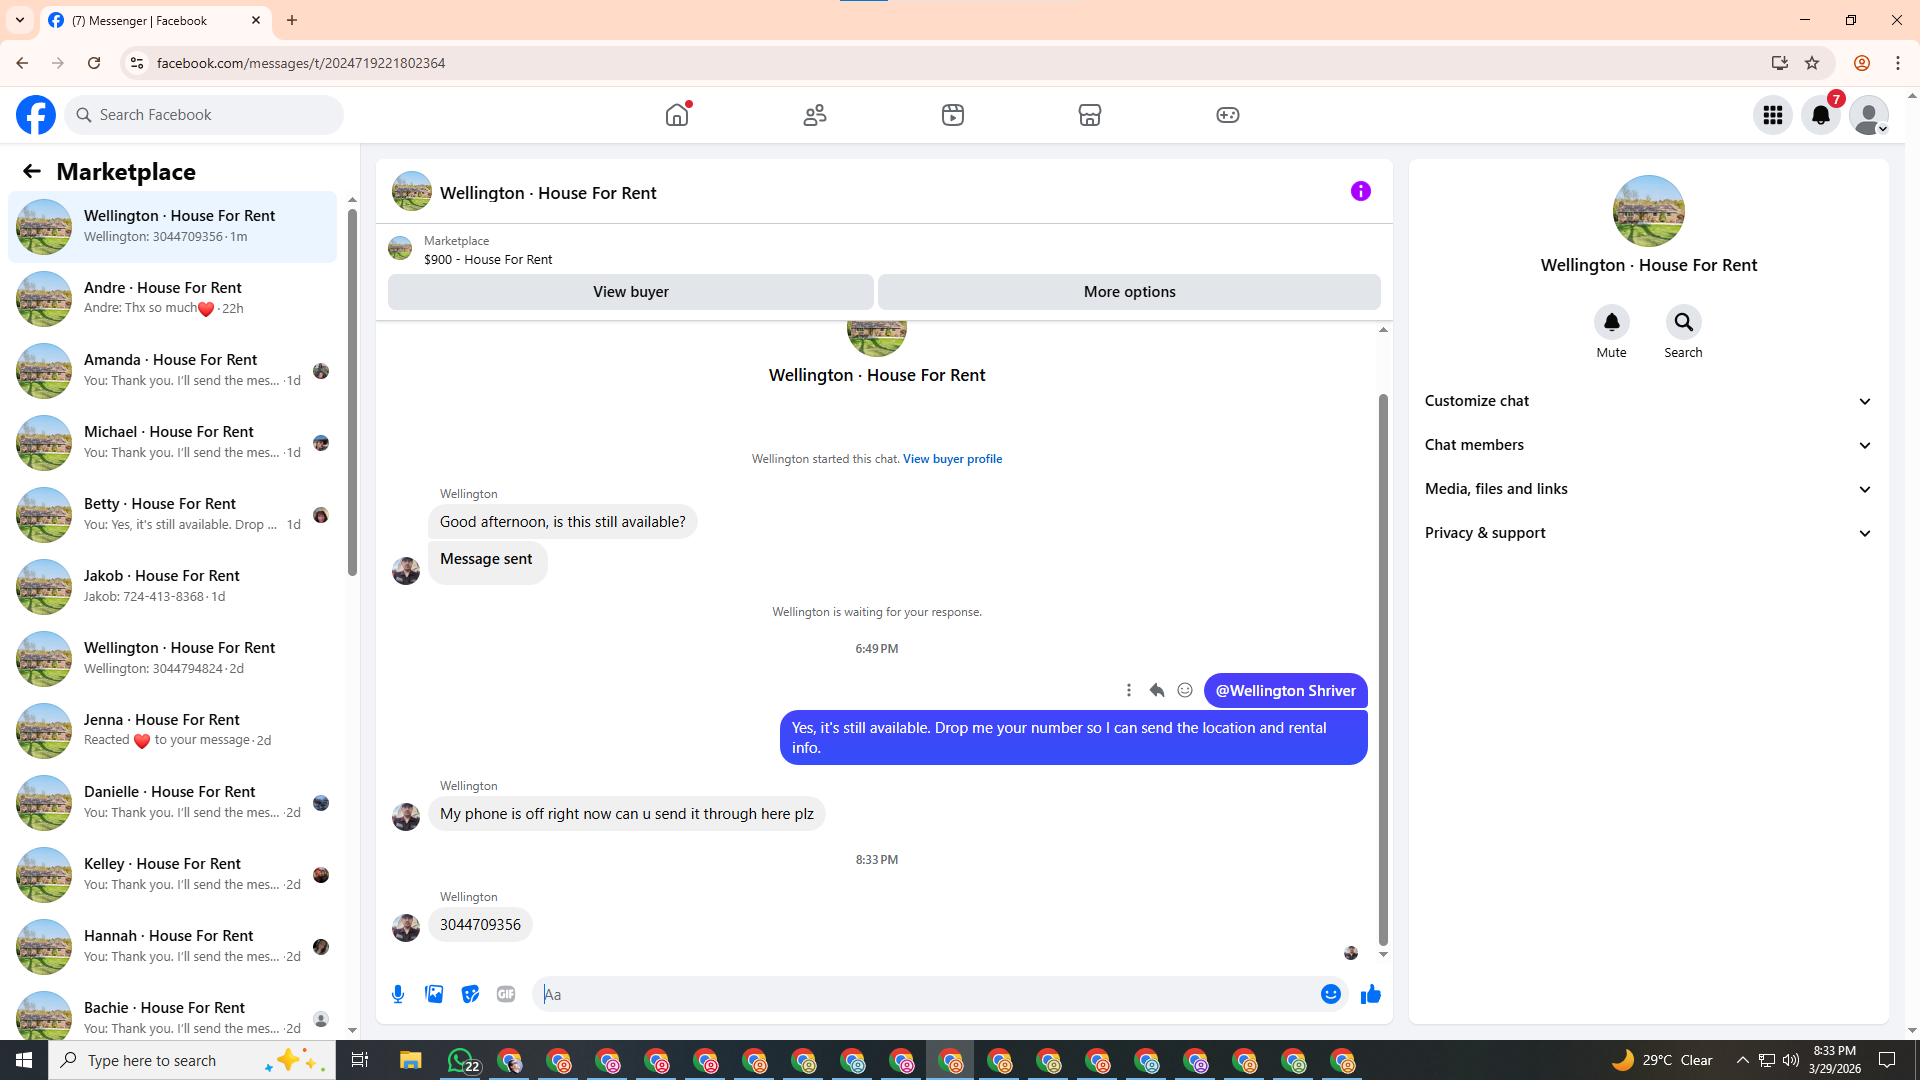Open the Facebook menu grid icon

pos(1773,115)
